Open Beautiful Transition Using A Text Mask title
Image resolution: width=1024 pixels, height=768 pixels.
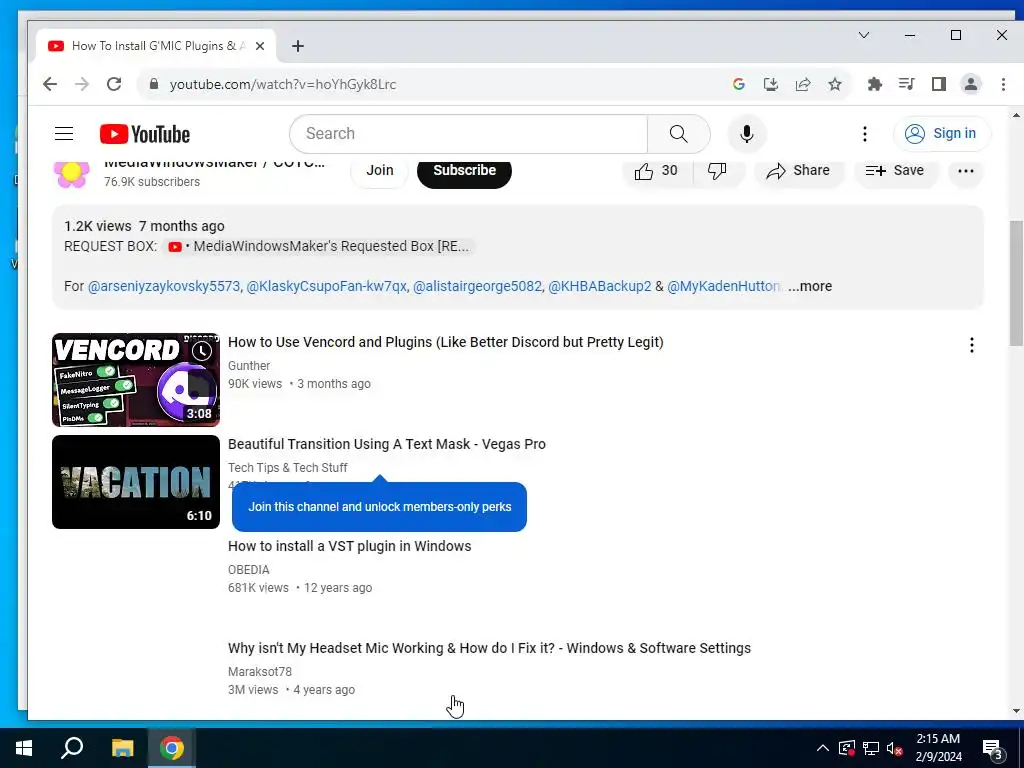(387, 444)
